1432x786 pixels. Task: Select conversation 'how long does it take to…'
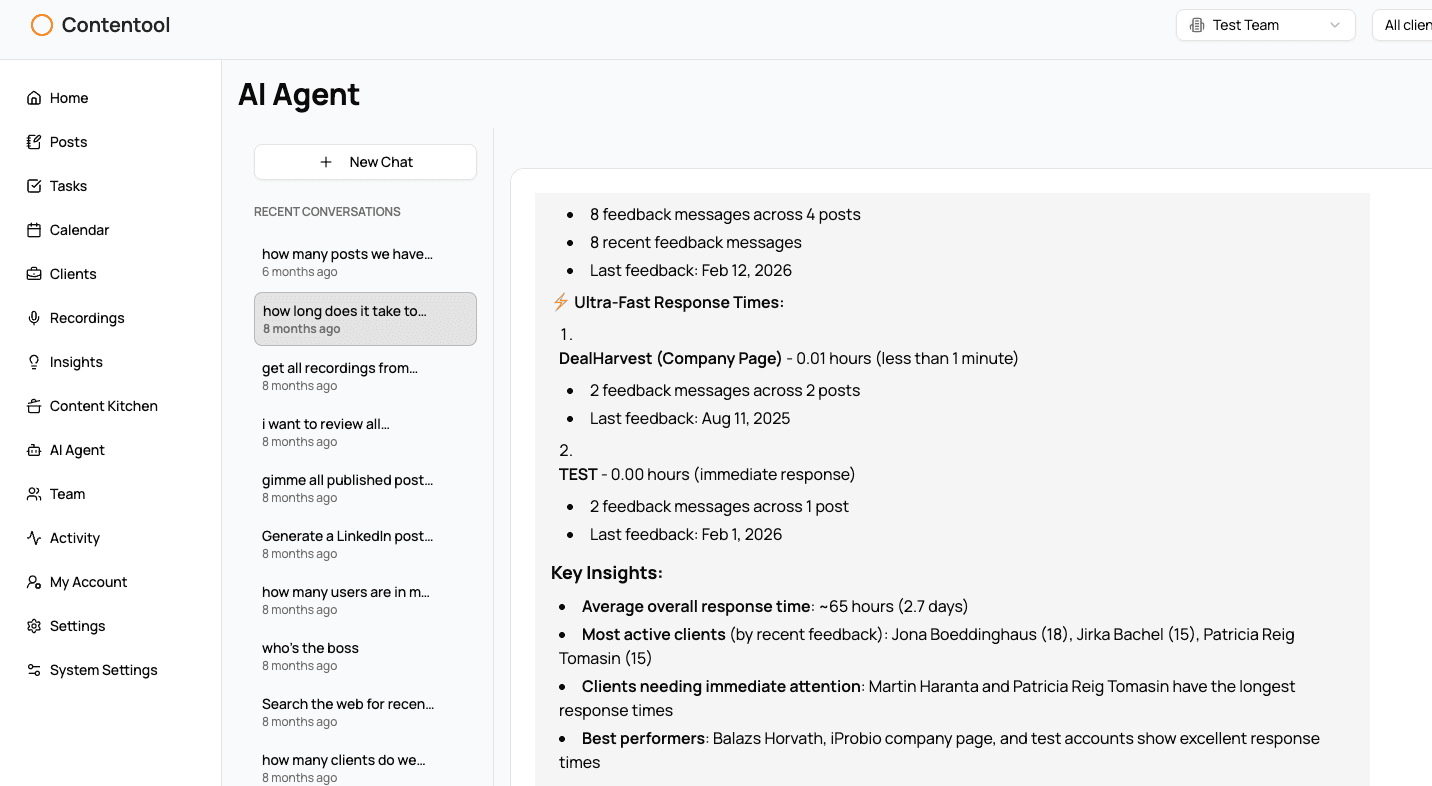[x=365, y=319]
